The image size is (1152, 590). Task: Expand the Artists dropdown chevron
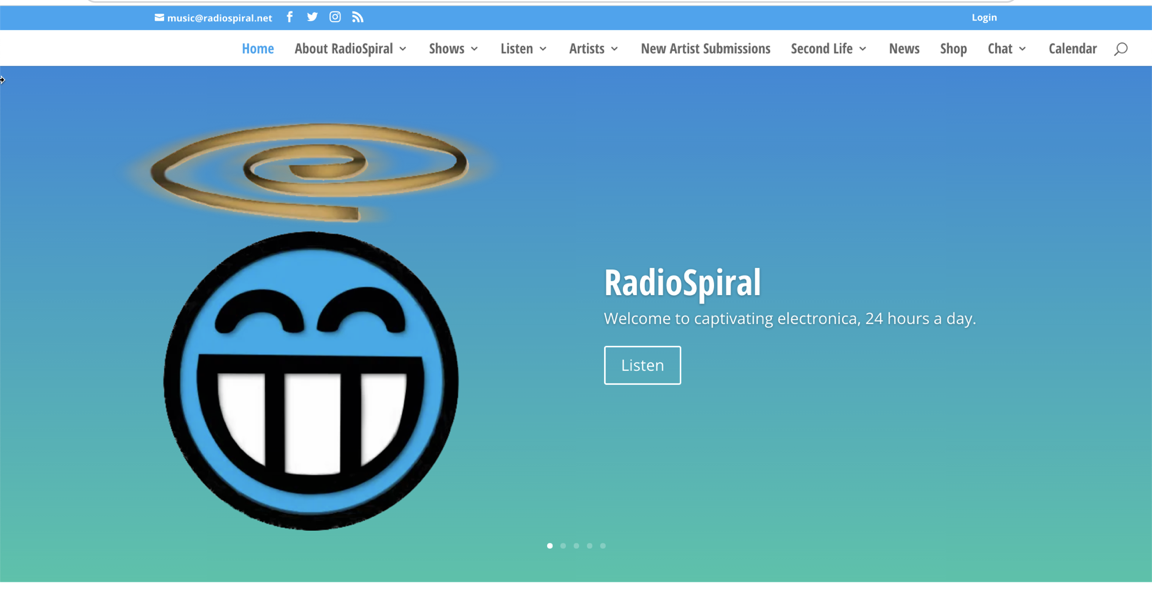tap(614, 49)
